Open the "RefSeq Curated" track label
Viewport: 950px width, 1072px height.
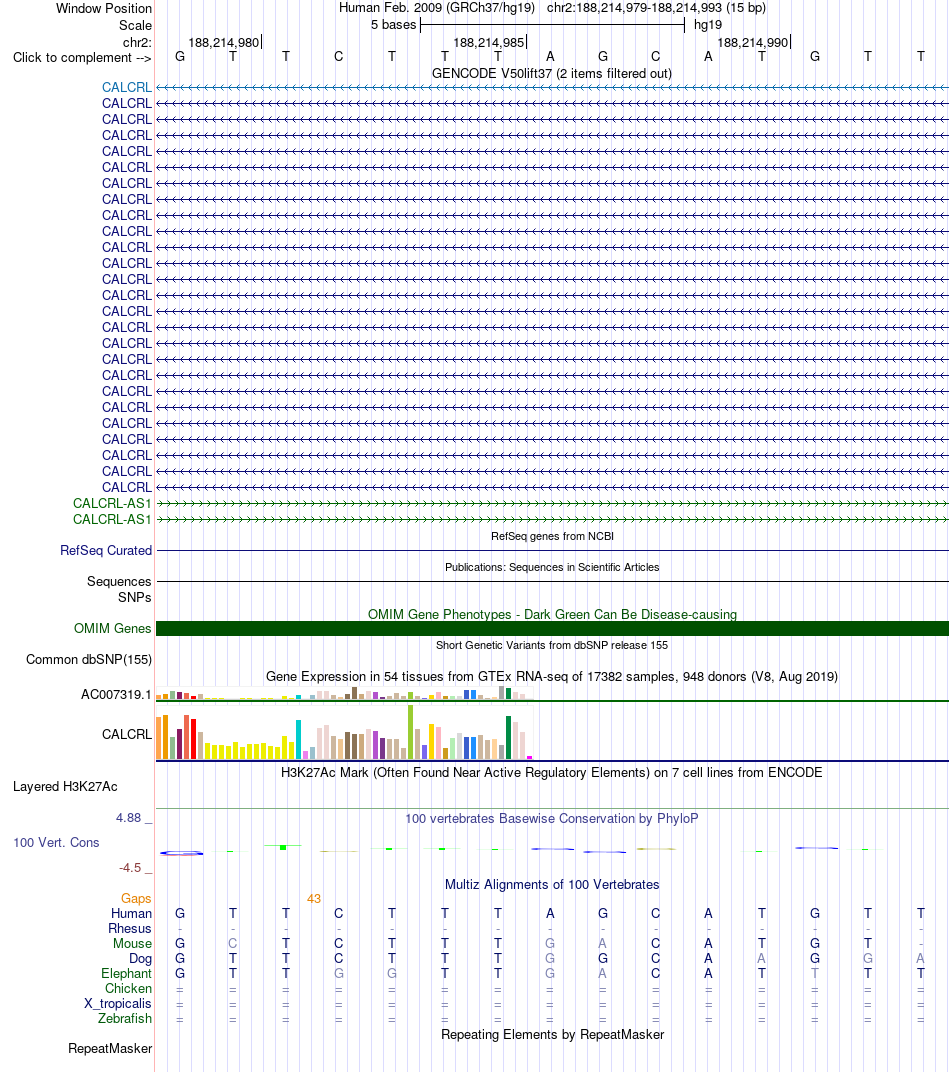point(106,550)
